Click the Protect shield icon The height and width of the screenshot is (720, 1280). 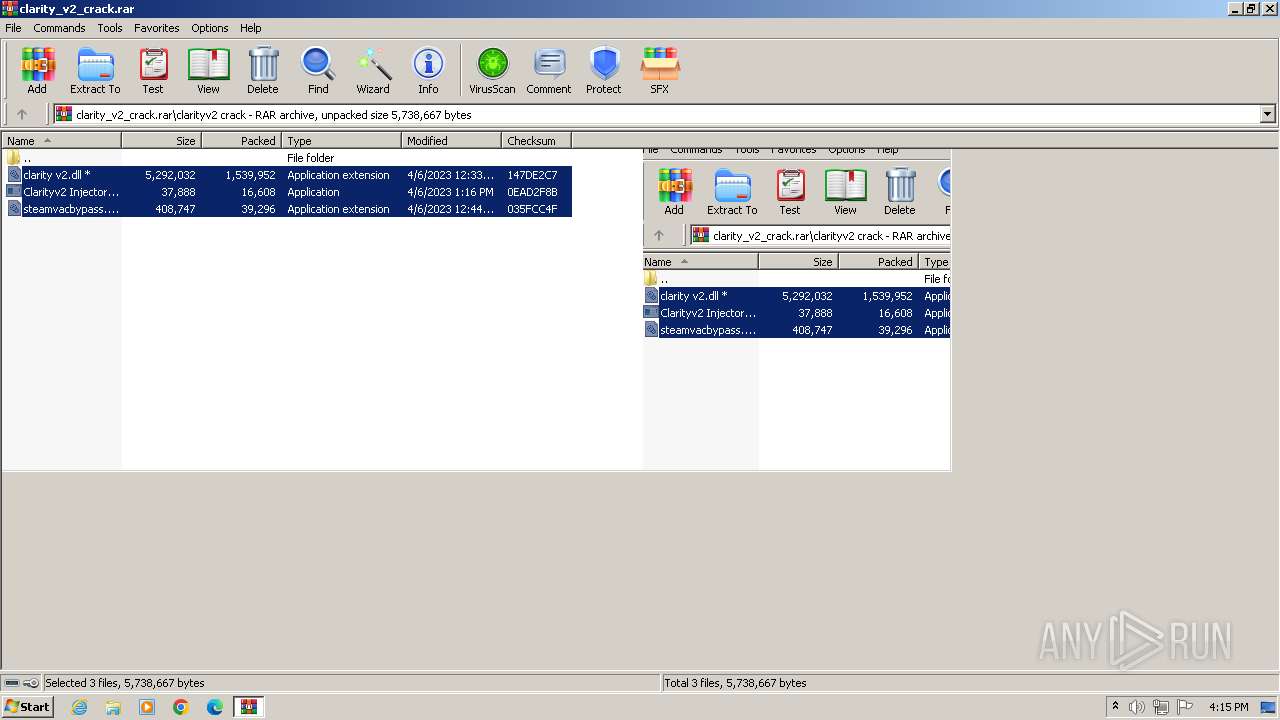604,70
